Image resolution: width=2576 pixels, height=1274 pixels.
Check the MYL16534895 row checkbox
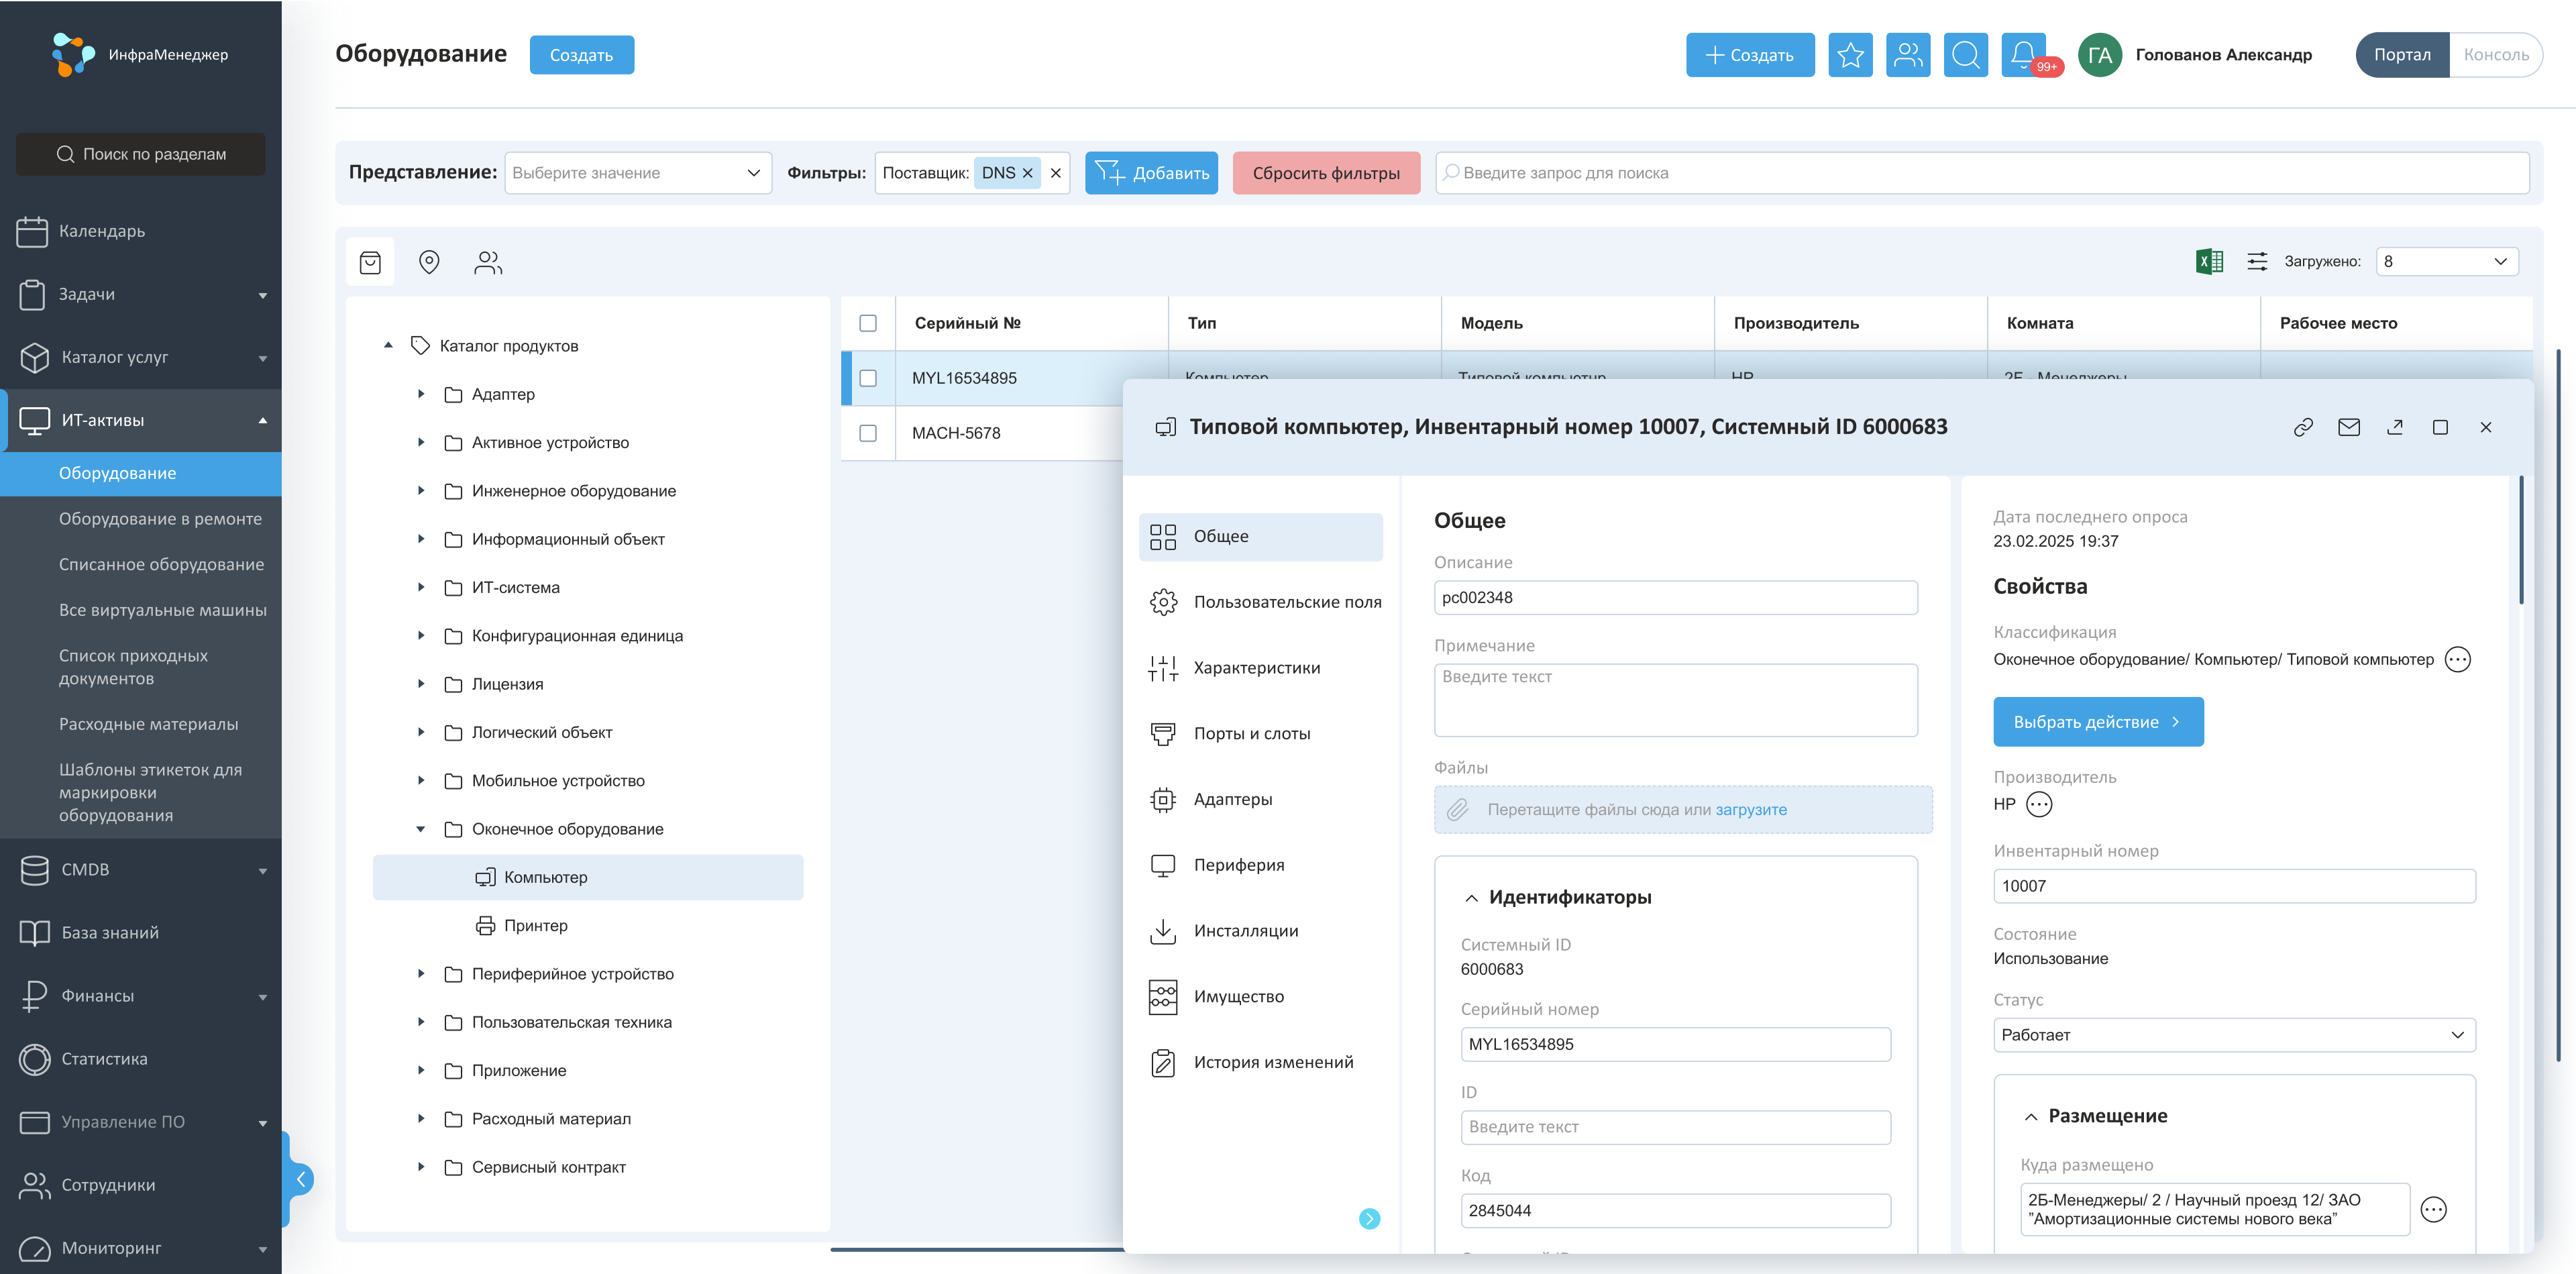click(x=868, y=378)
